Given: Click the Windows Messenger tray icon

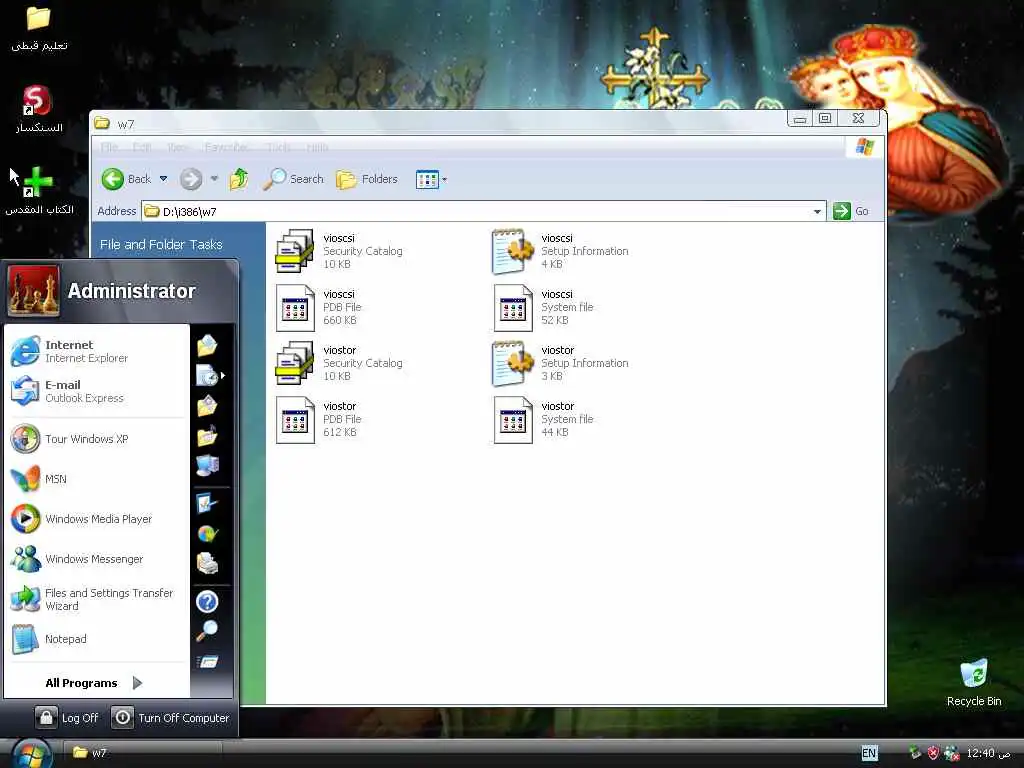Looking at the screenshot, I should tap(952, 753).
